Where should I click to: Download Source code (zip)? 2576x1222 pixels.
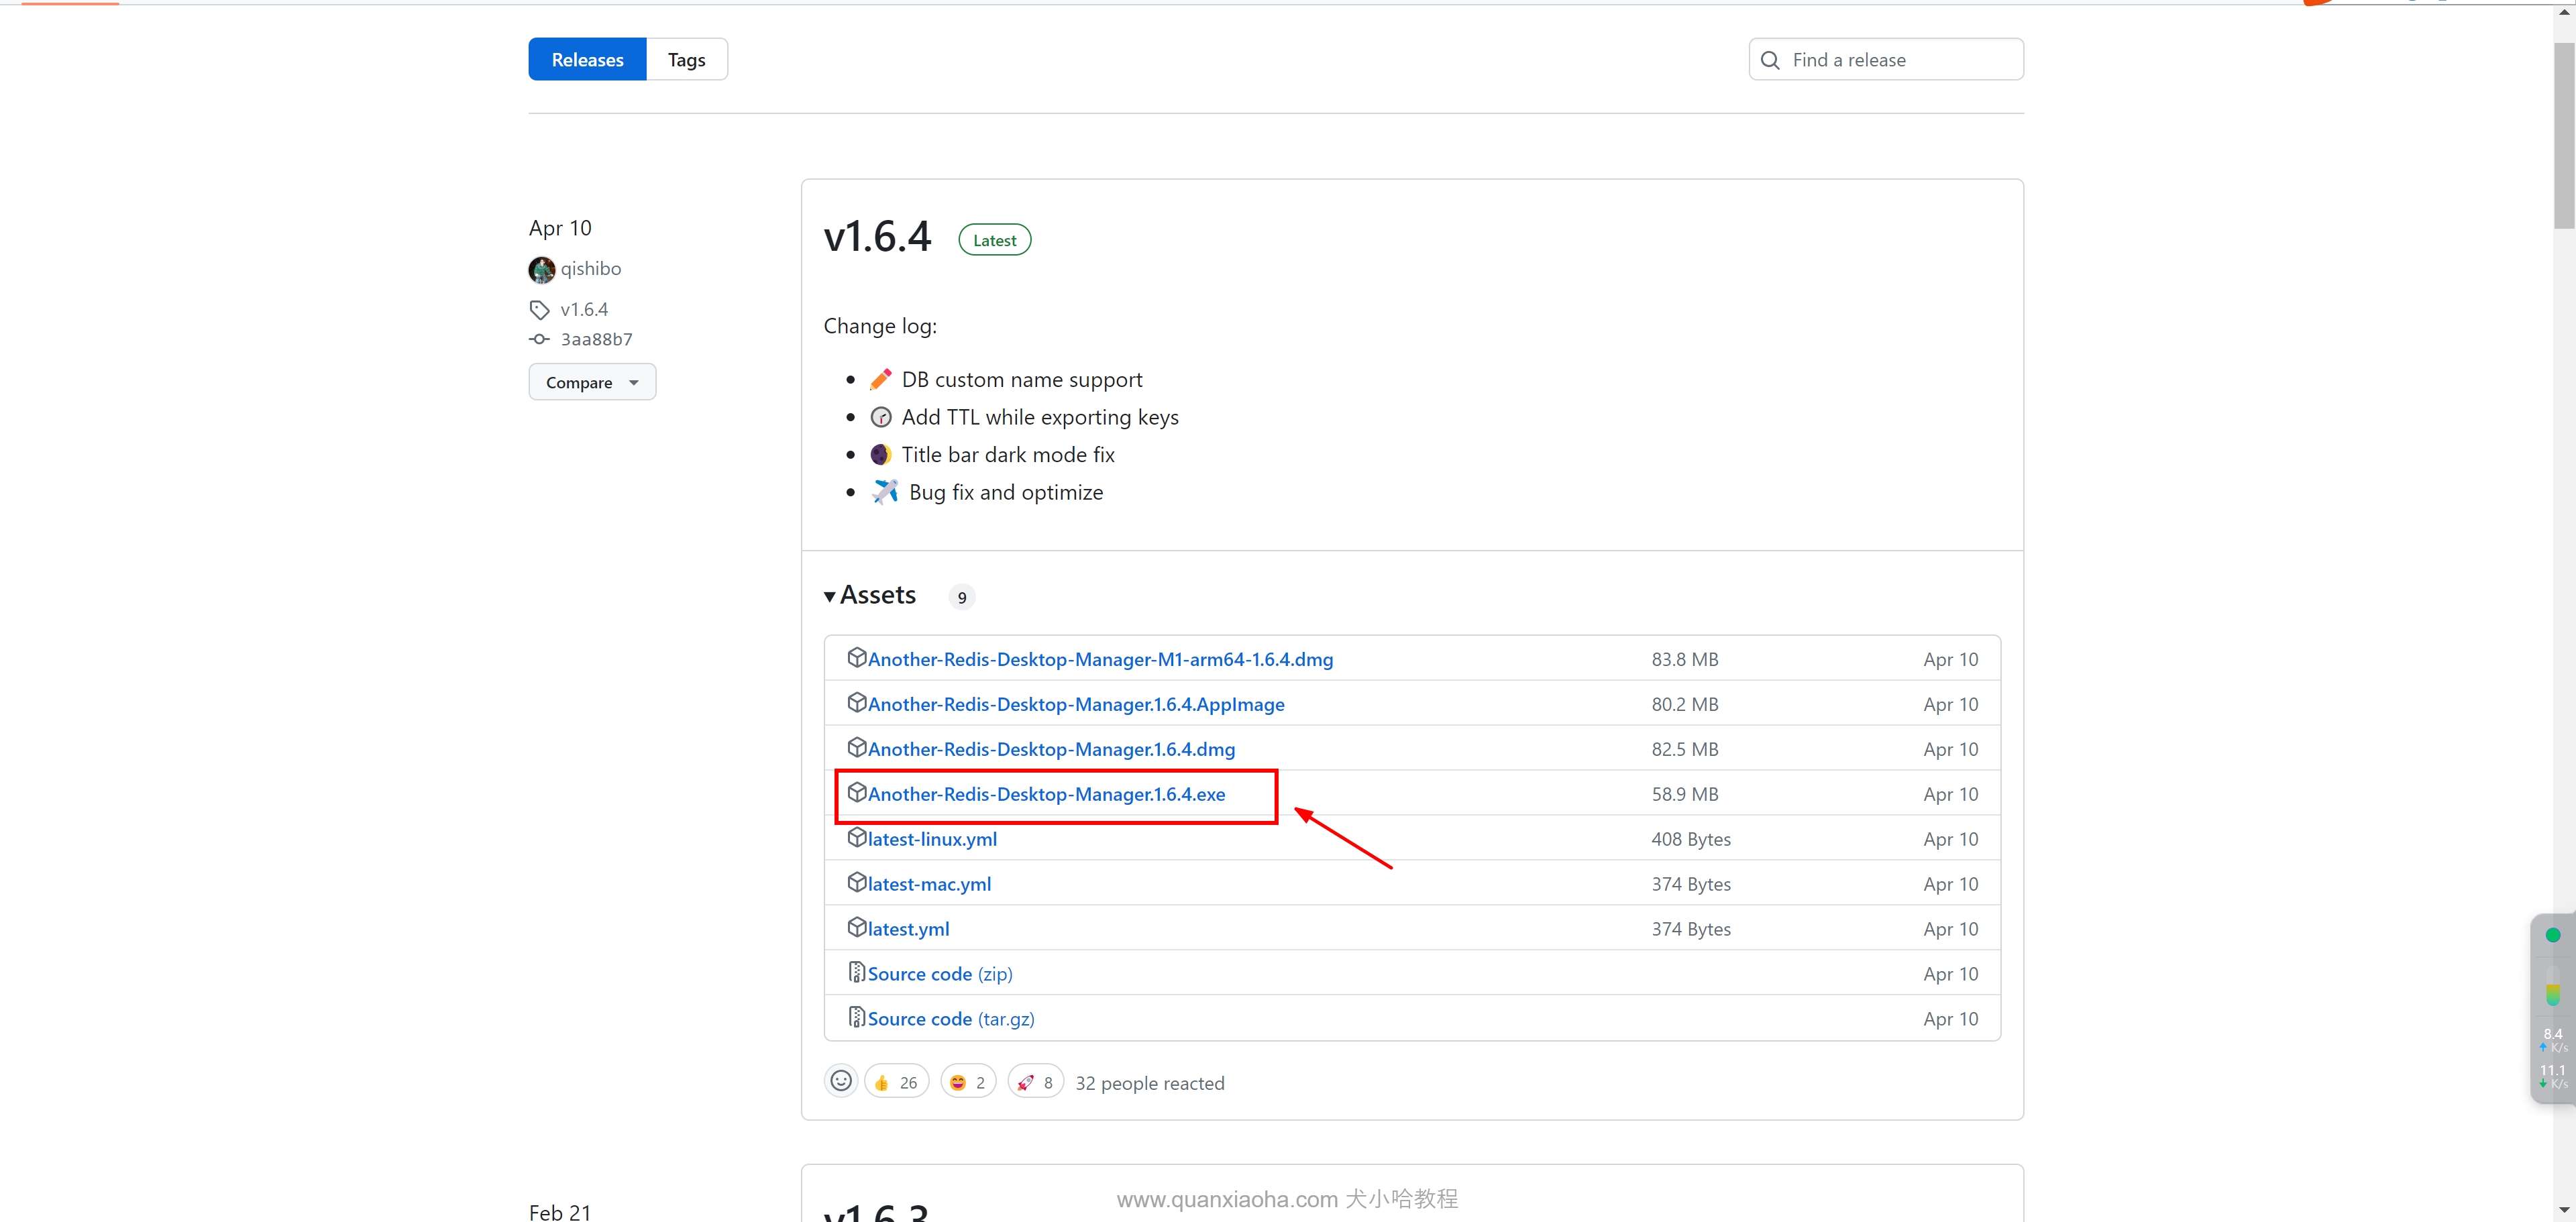[940, 974]
